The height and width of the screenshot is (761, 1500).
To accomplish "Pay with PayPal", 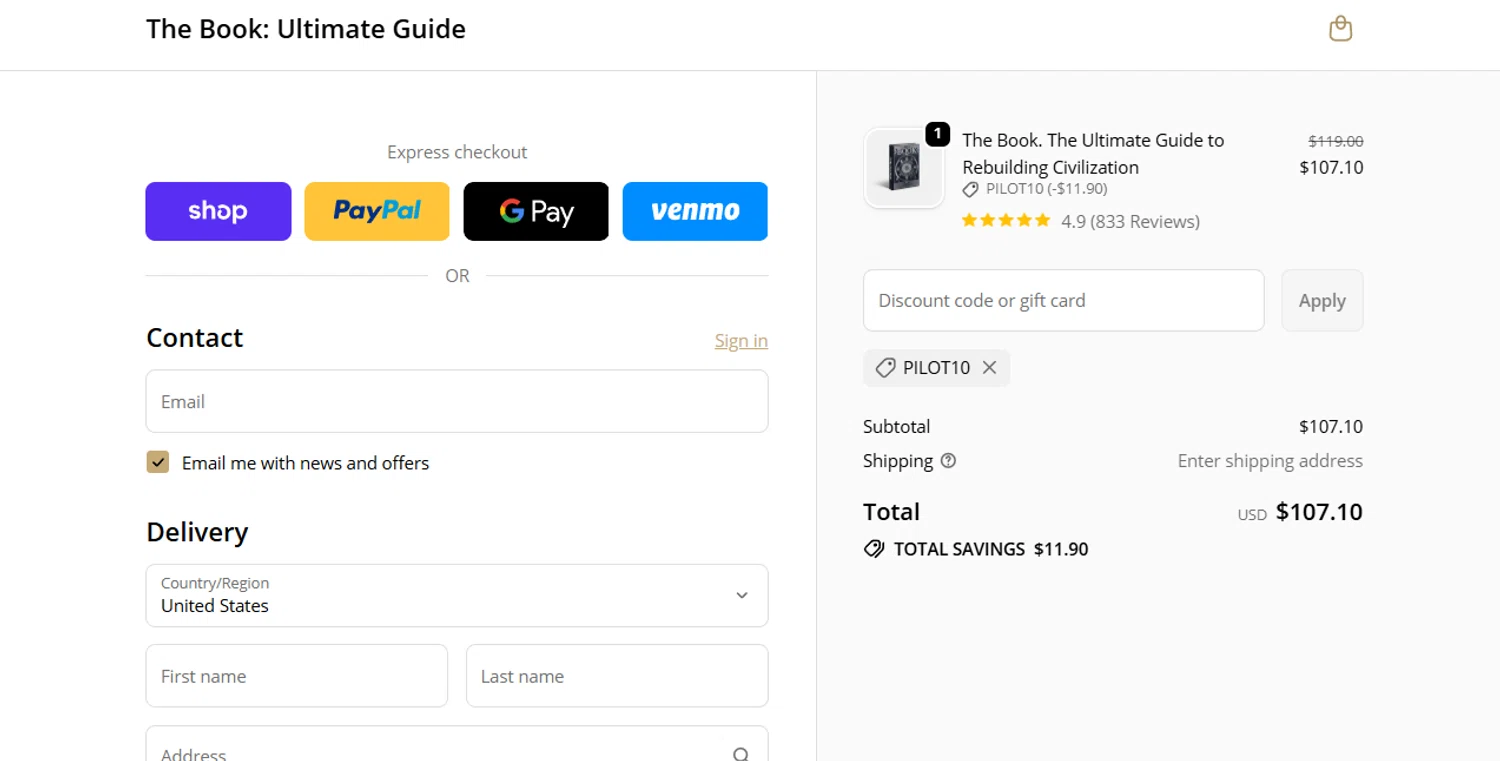I will point(377,211).
